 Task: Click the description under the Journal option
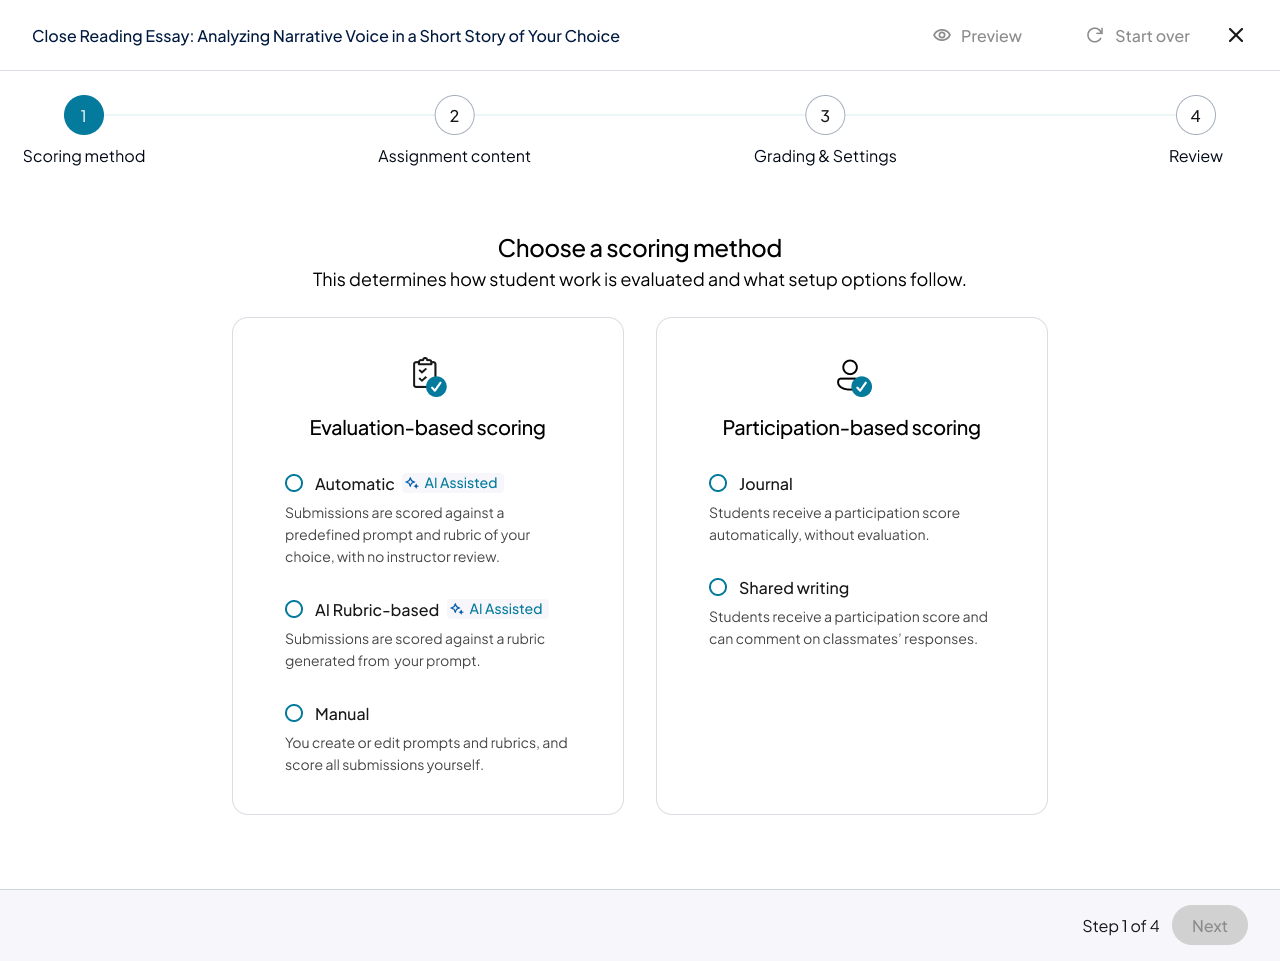pos(834,524)
